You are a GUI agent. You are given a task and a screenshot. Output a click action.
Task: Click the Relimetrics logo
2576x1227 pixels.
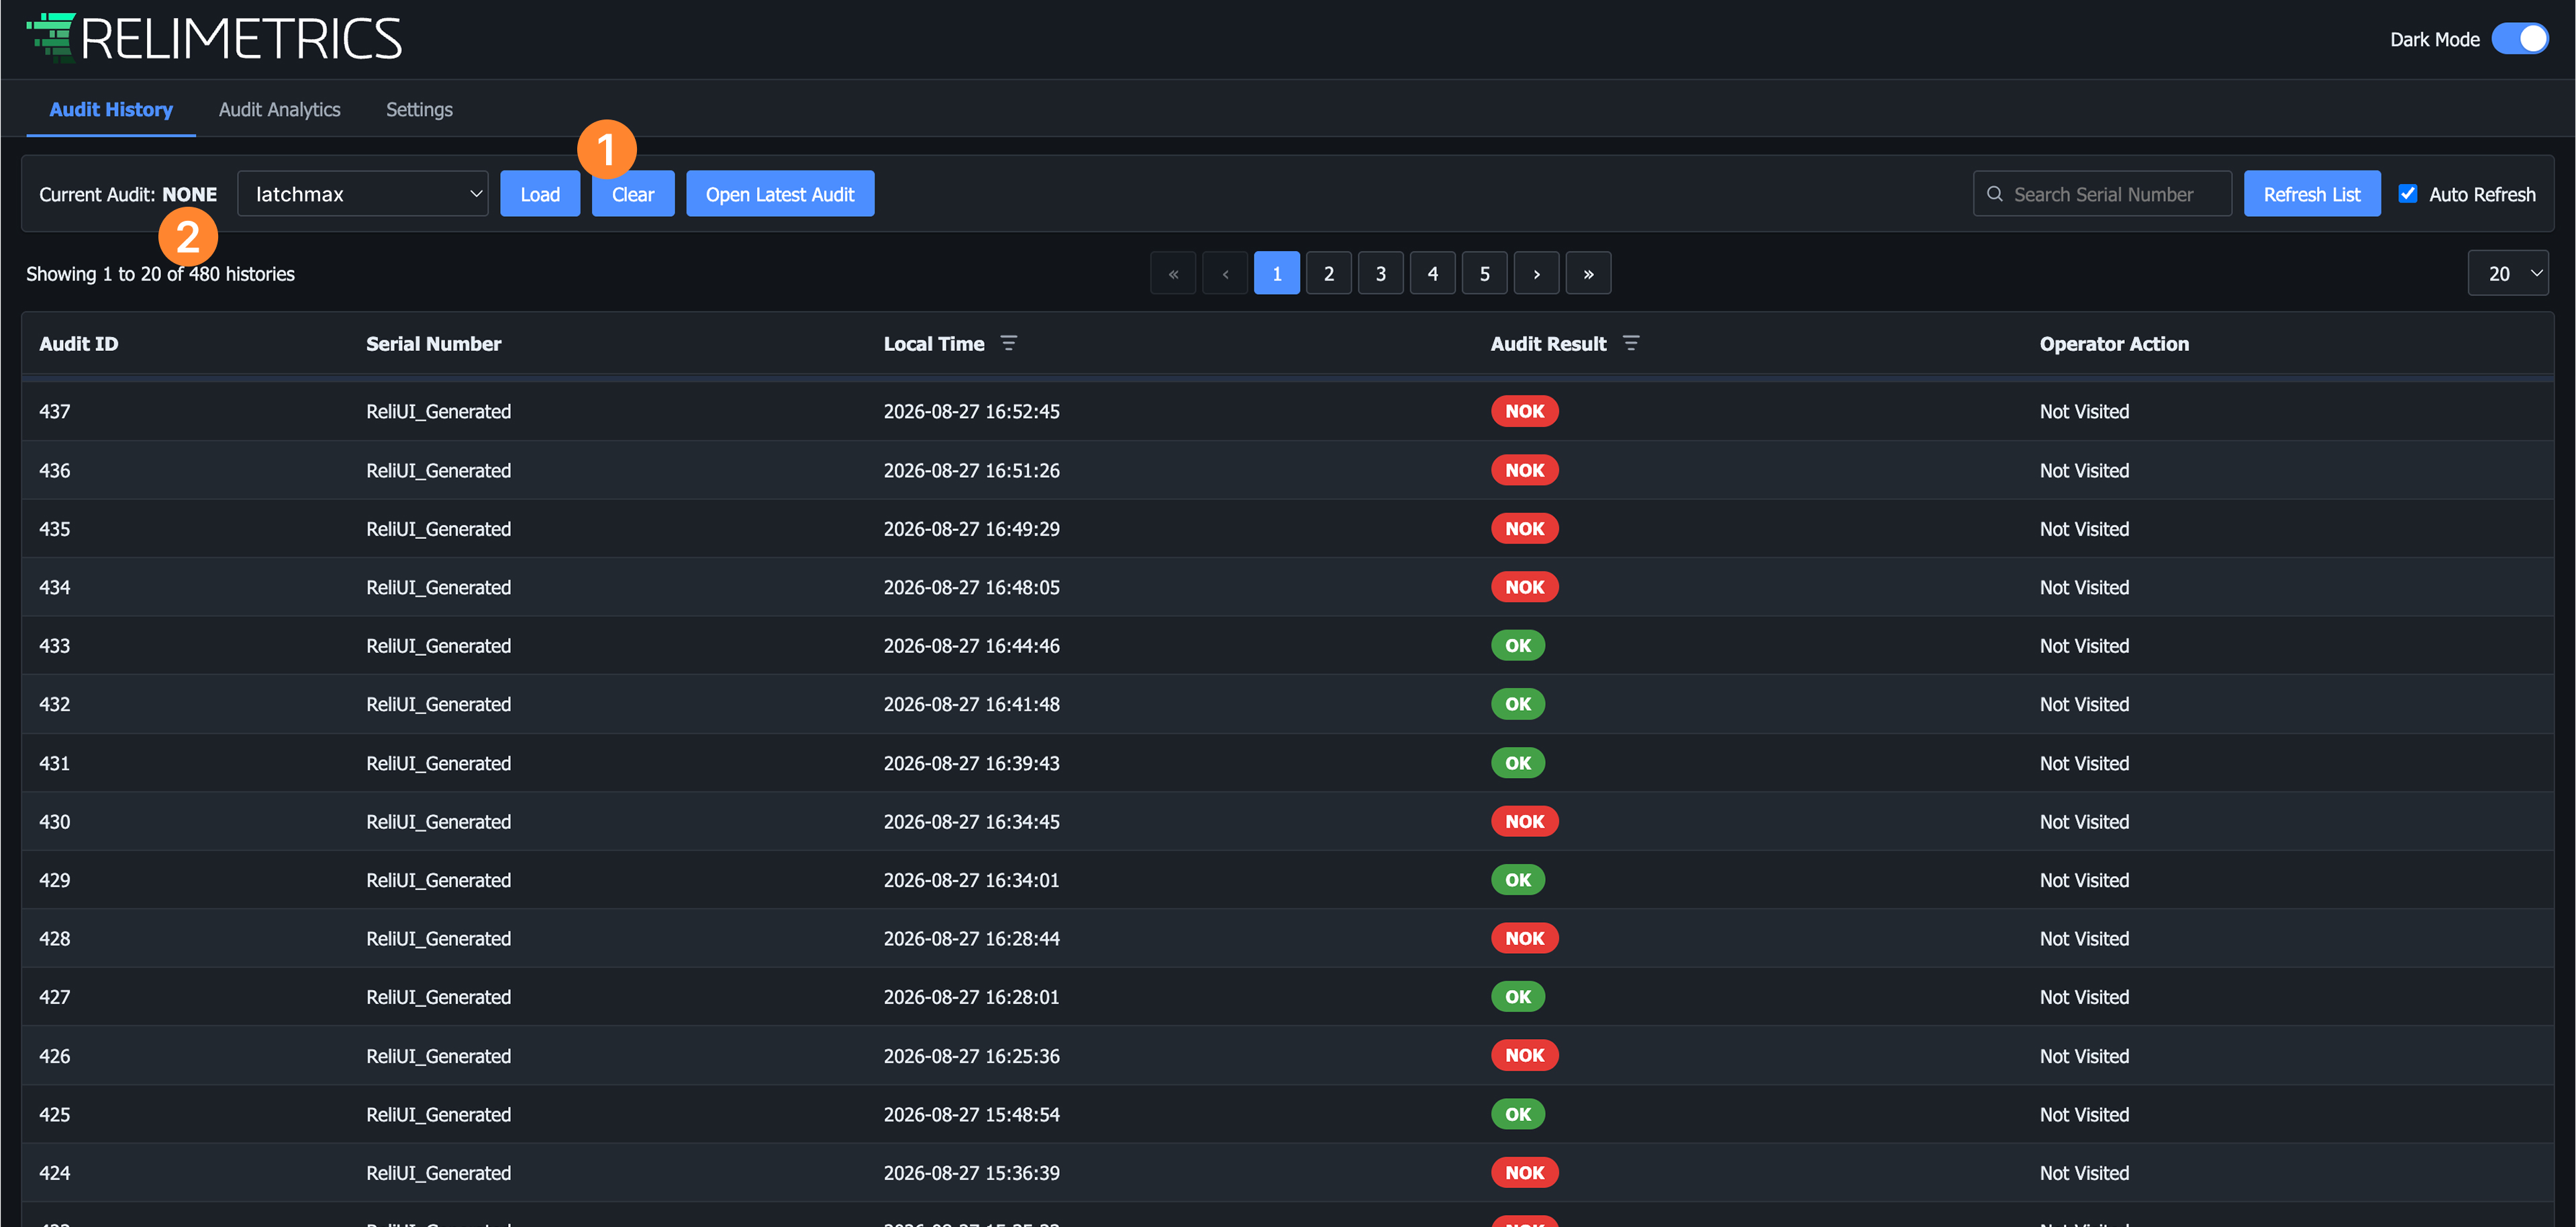click(x=214, y=39)
